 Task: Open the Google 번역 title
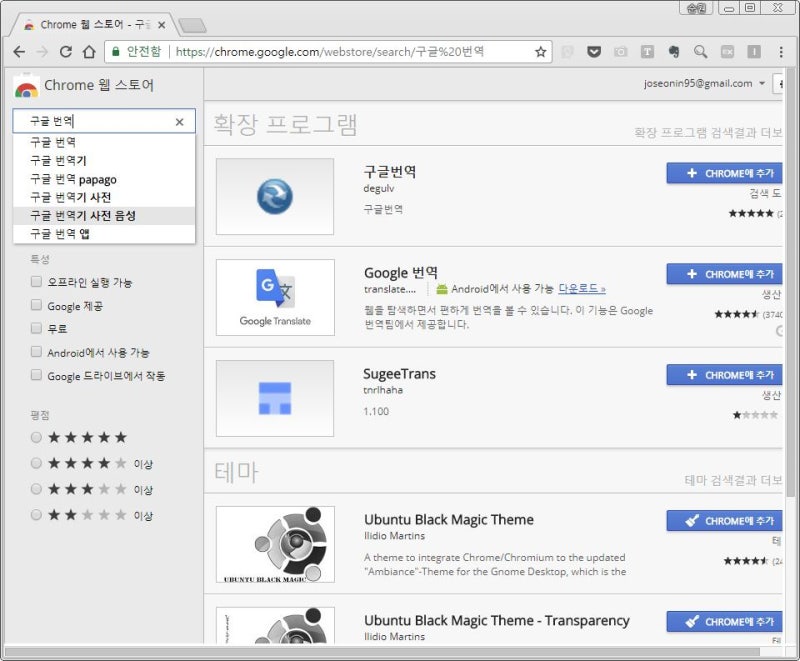point(401,273)
